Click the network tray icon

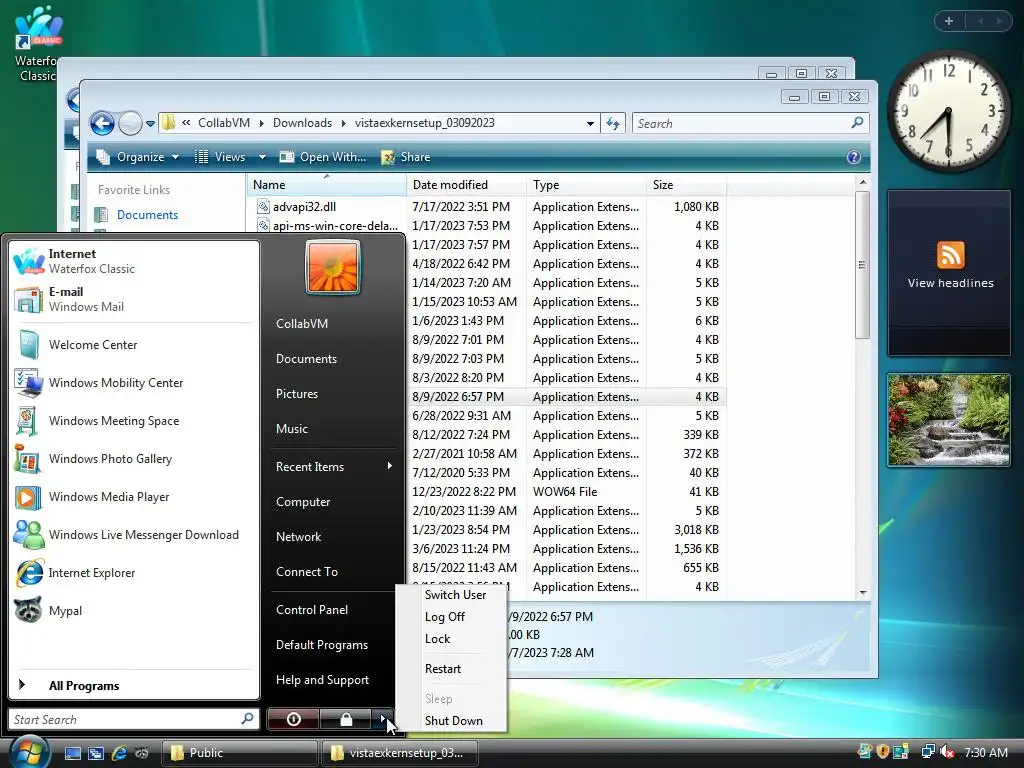927,752
